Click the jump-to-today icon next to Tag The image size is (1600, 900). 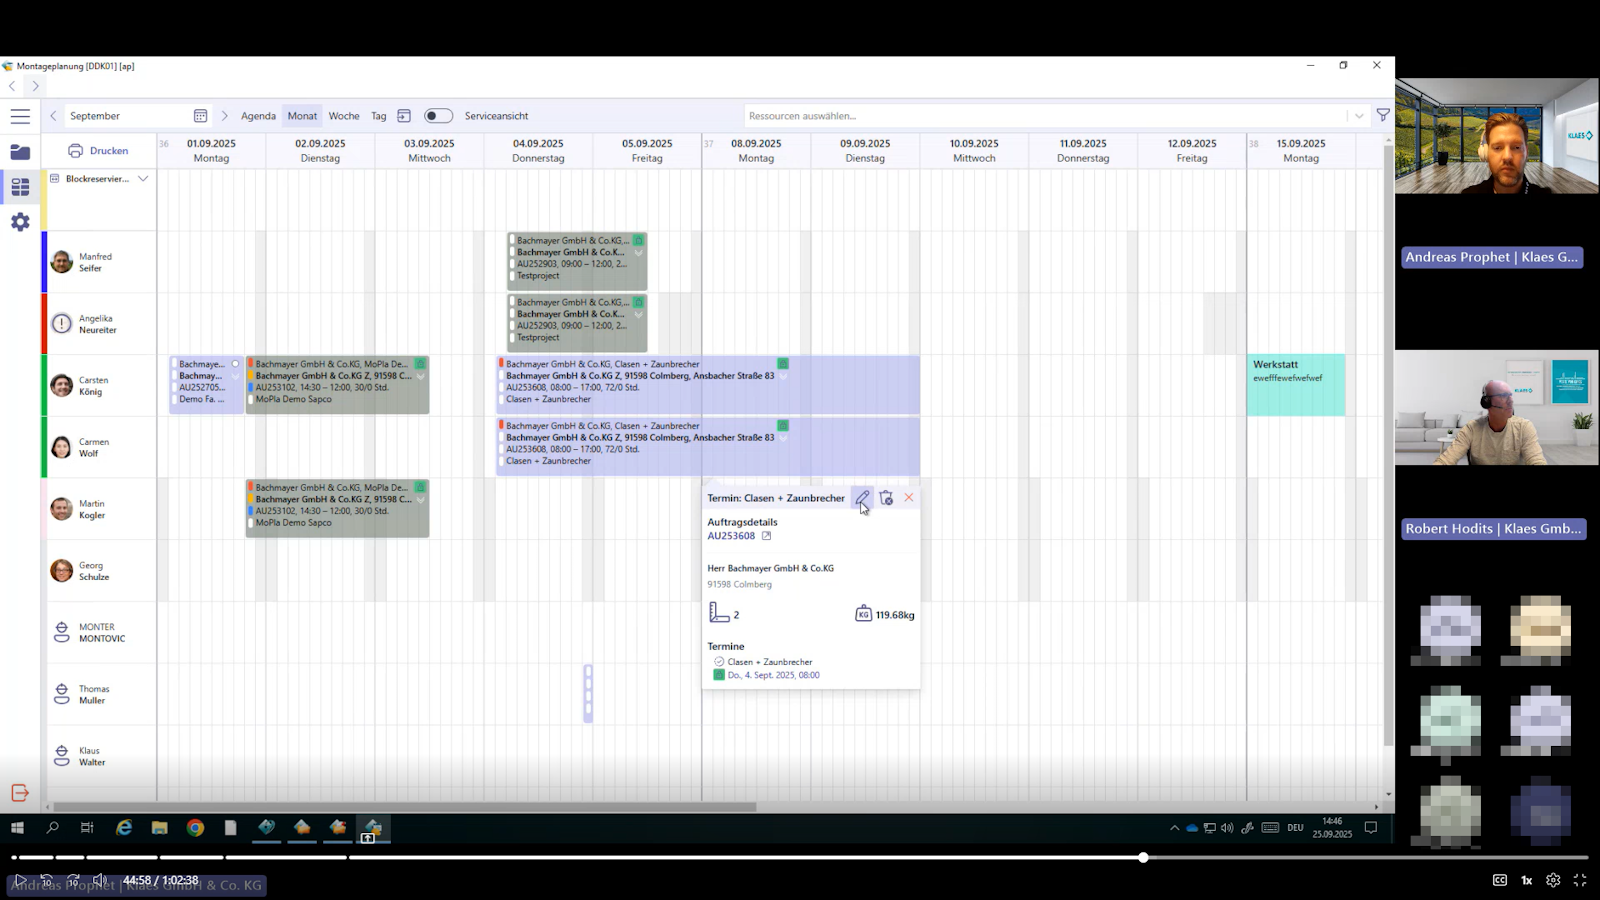404,116
